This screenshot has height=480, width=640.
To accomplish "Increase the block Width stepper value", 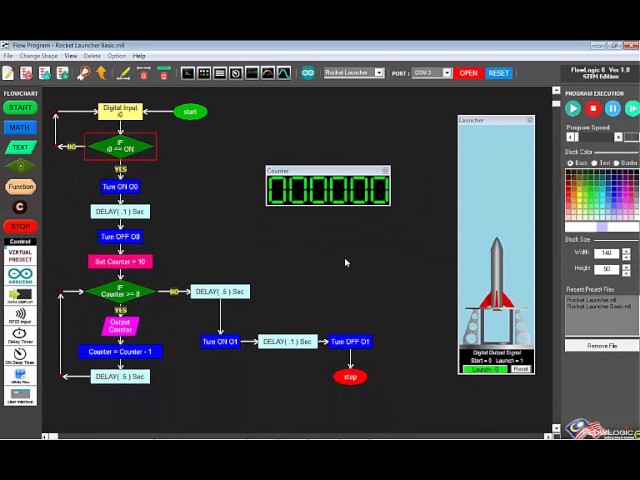I will pyautogui.click(x=626, y=251).
